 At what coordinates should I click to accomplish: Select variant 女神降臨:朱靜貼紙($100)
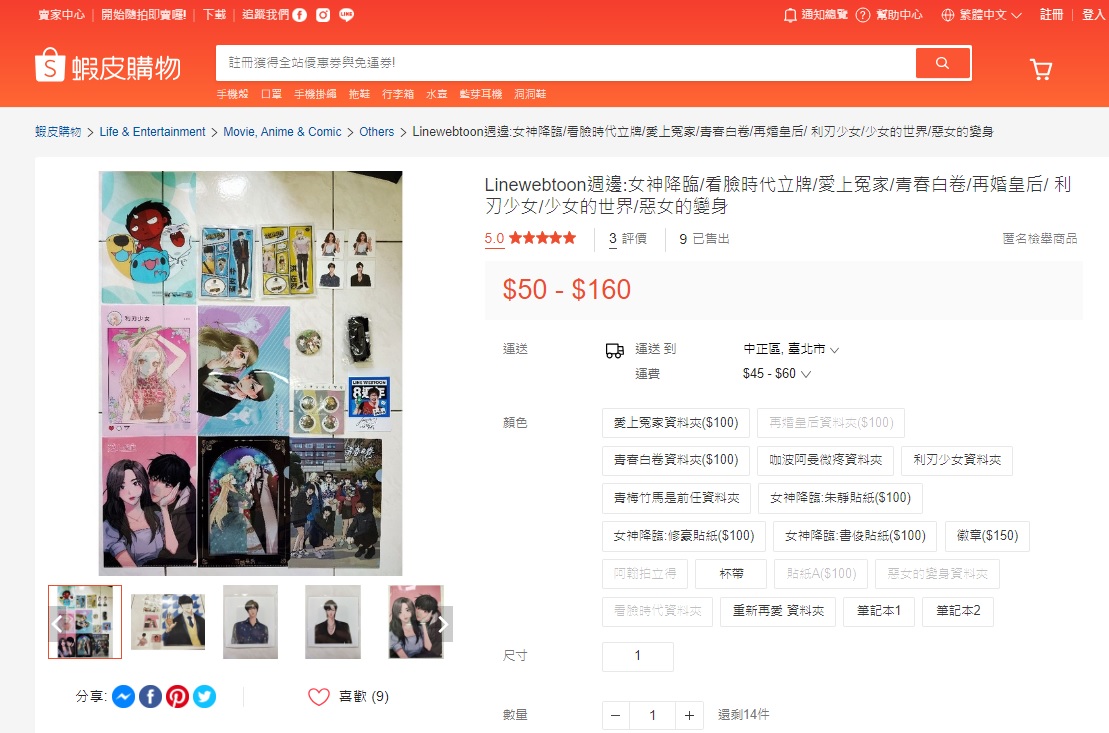tap(840, 498)
